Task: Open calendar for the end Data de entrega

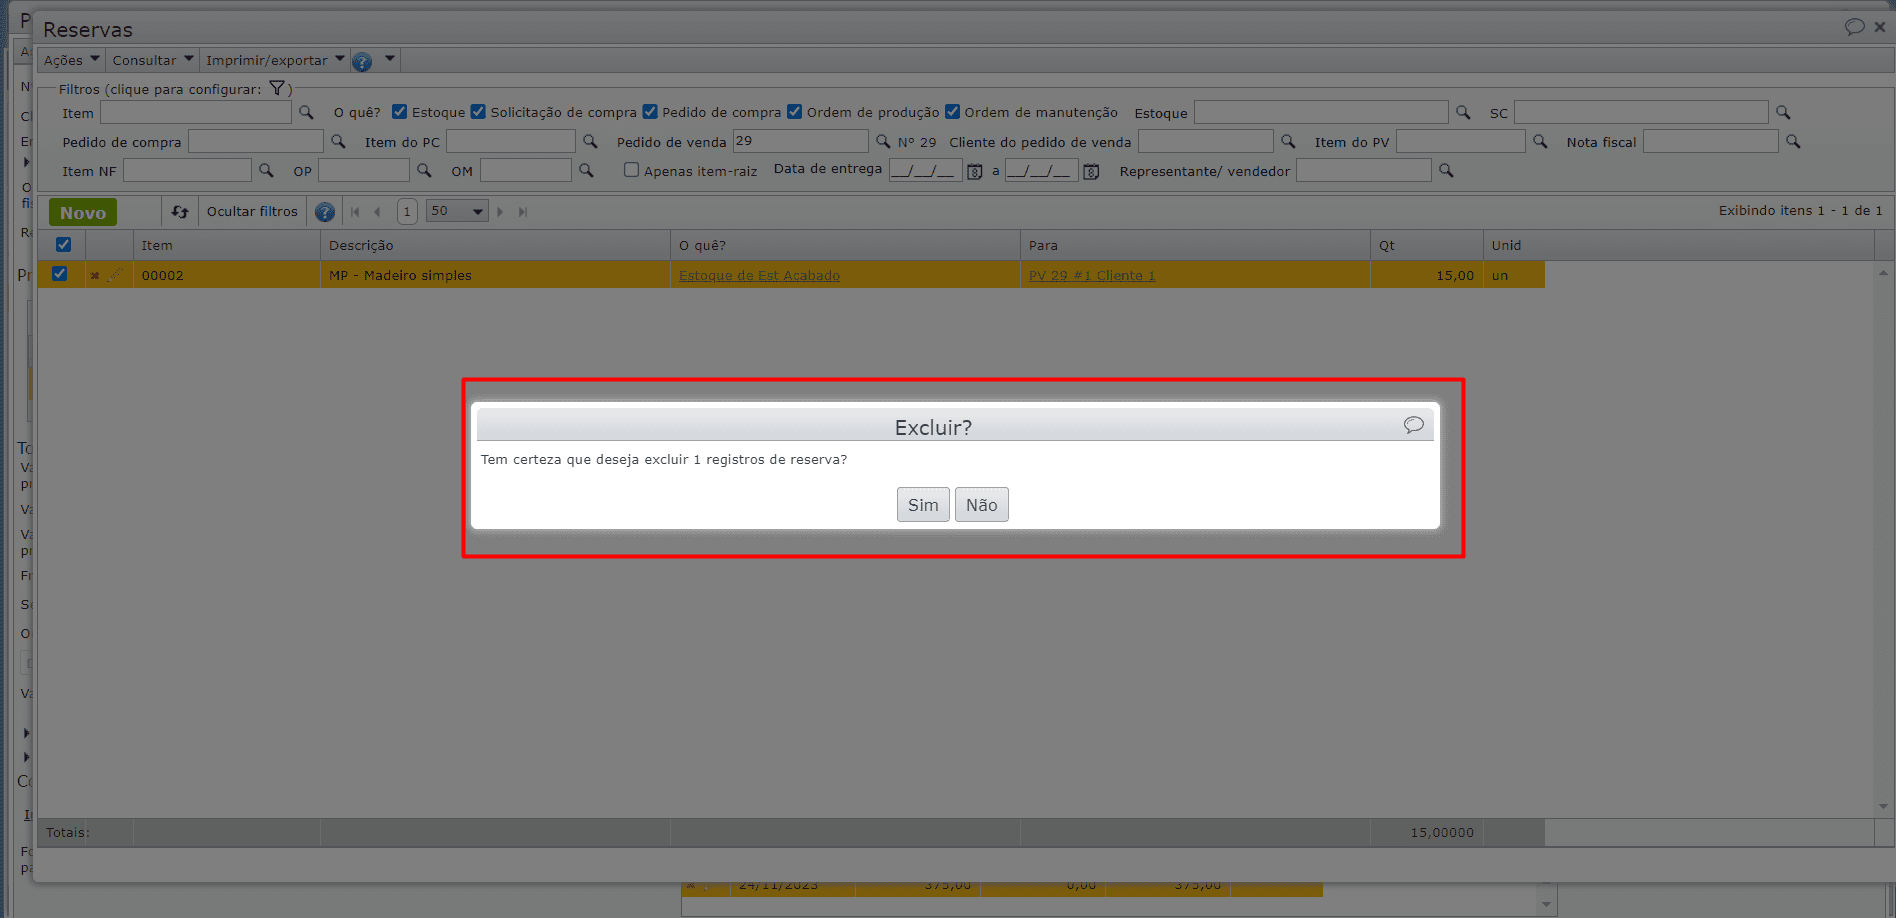Action: [1091, 172]
